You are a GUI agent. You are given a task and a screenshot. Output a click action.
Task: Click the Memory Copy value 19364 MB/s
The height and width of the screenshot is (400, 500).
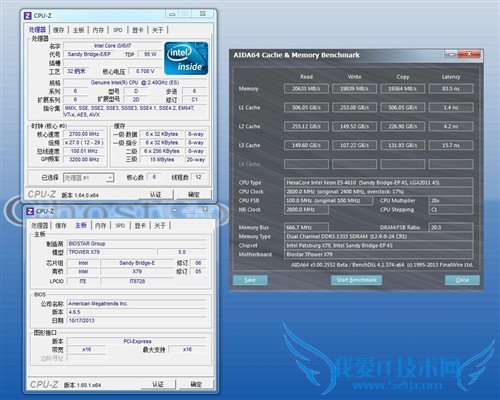tap(403, 89)
